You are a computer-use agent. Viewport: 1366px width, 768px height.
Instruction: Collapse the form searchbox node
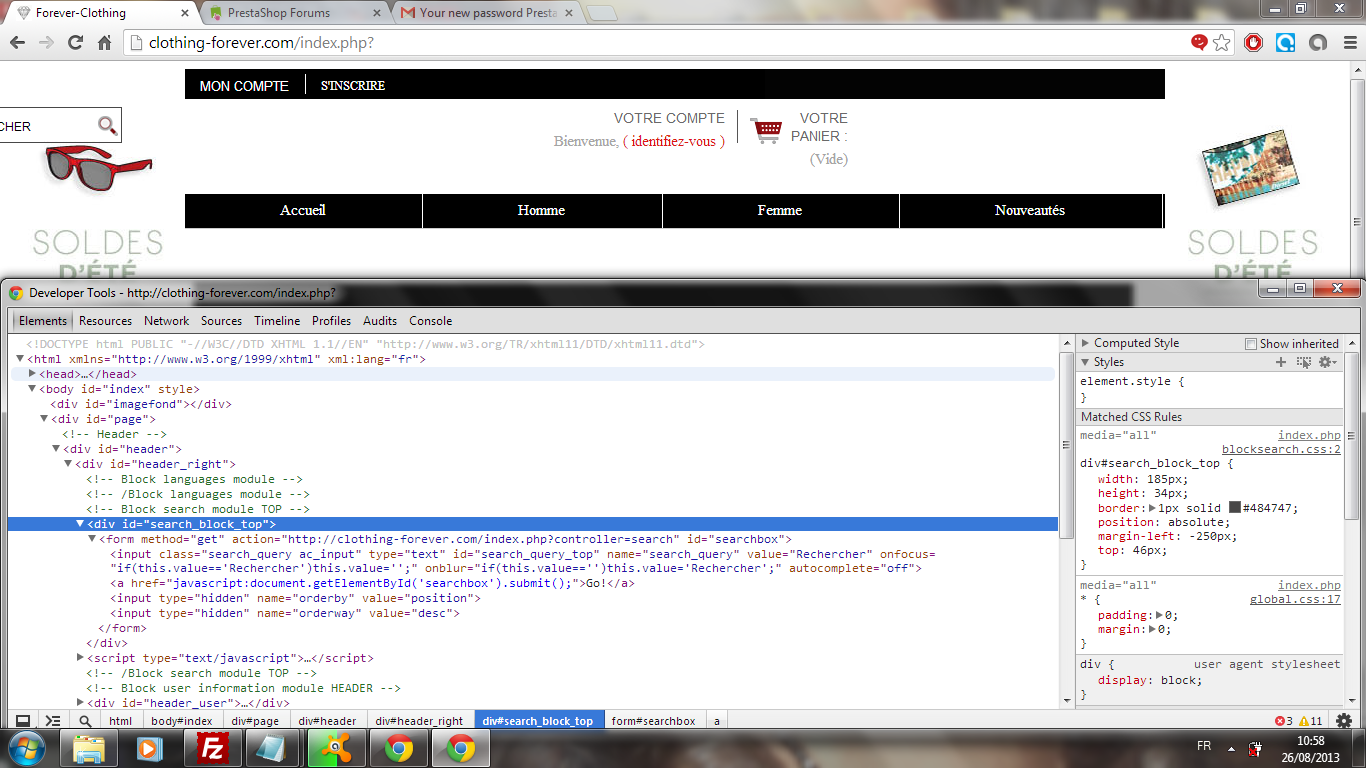(93, 539)
